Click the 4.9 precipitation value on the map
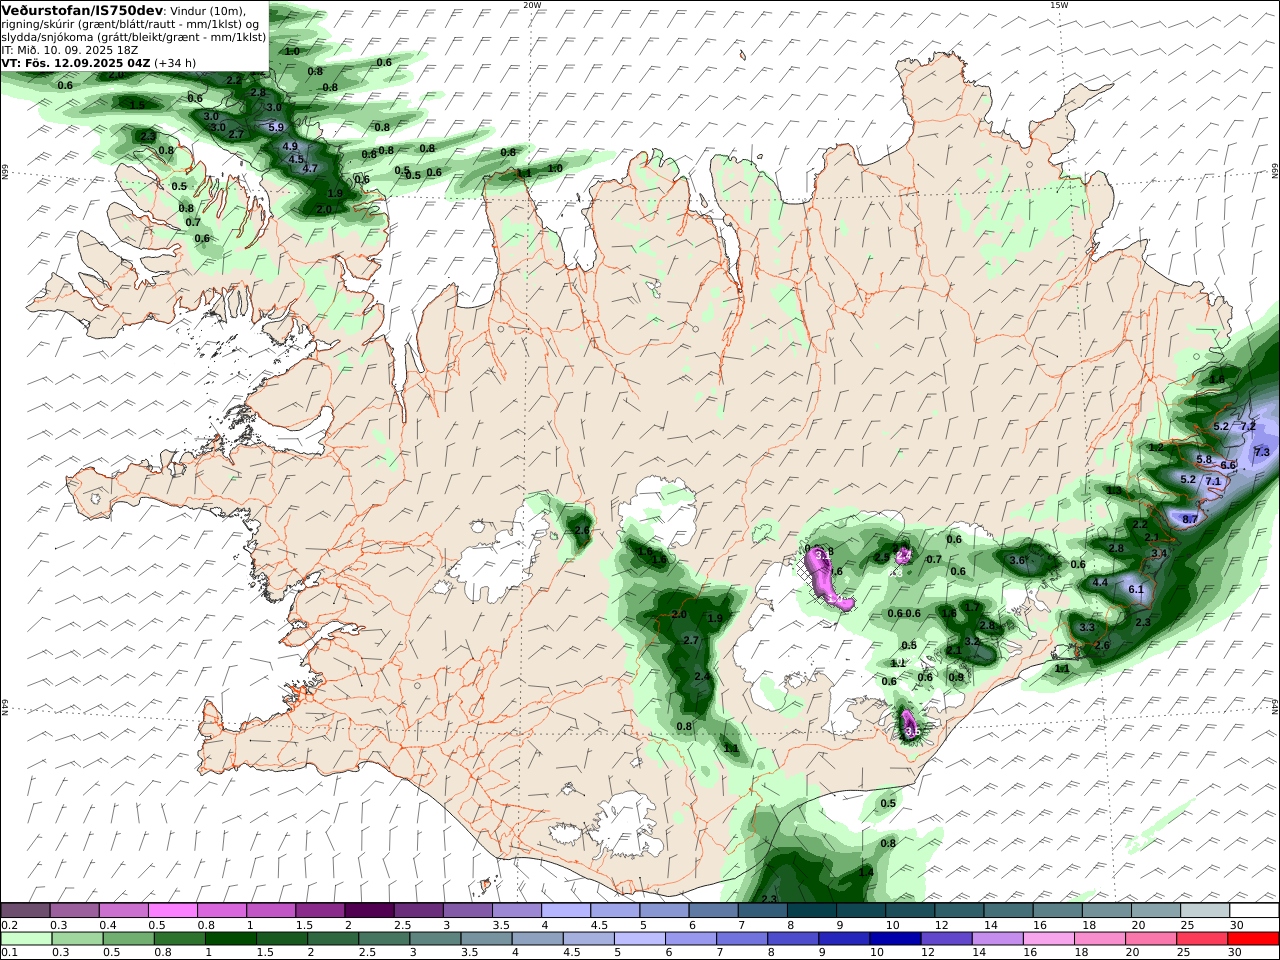 tap(291, 146)
